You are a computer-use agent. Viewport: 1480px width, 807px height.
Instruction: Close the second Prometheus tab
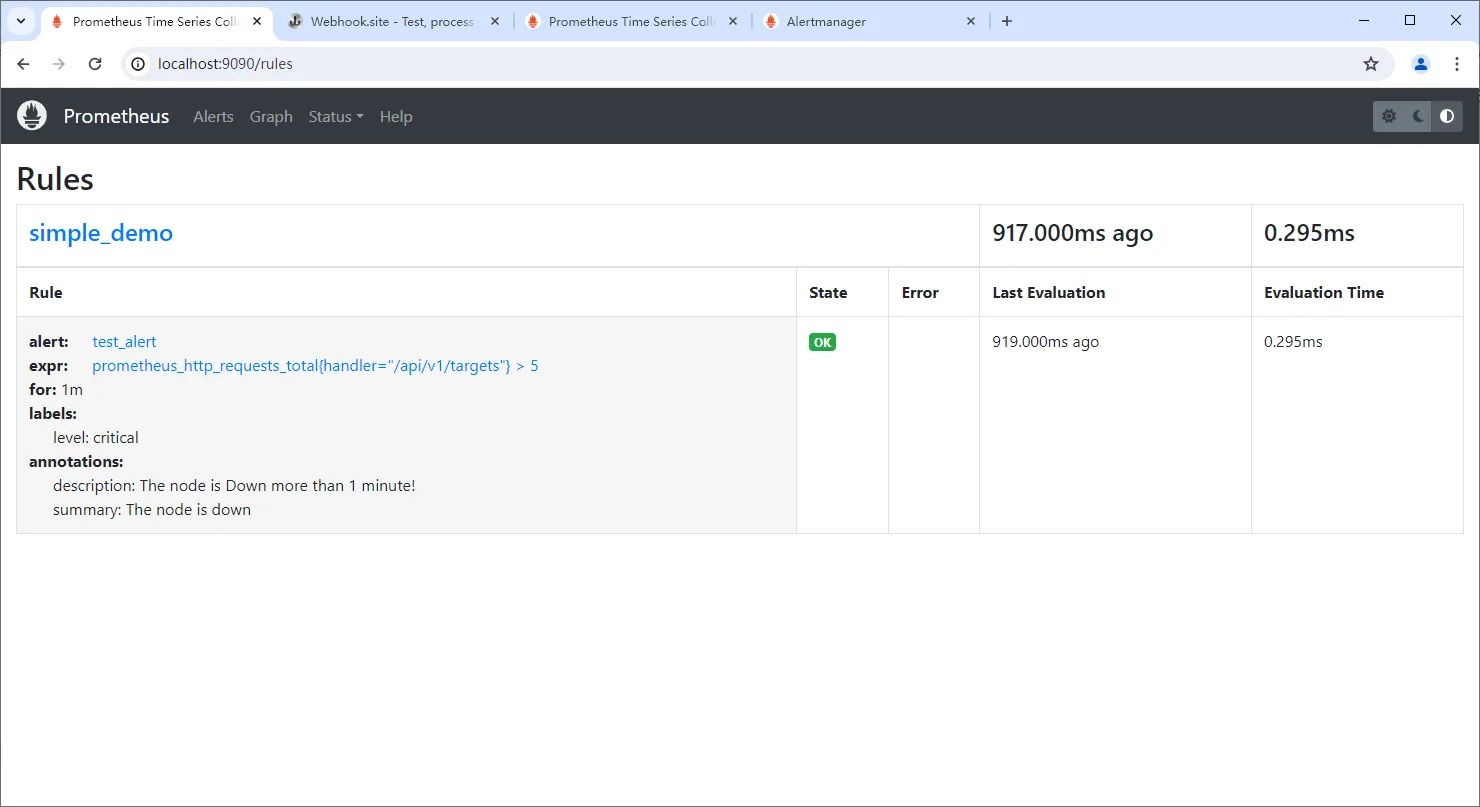[733, 21]
